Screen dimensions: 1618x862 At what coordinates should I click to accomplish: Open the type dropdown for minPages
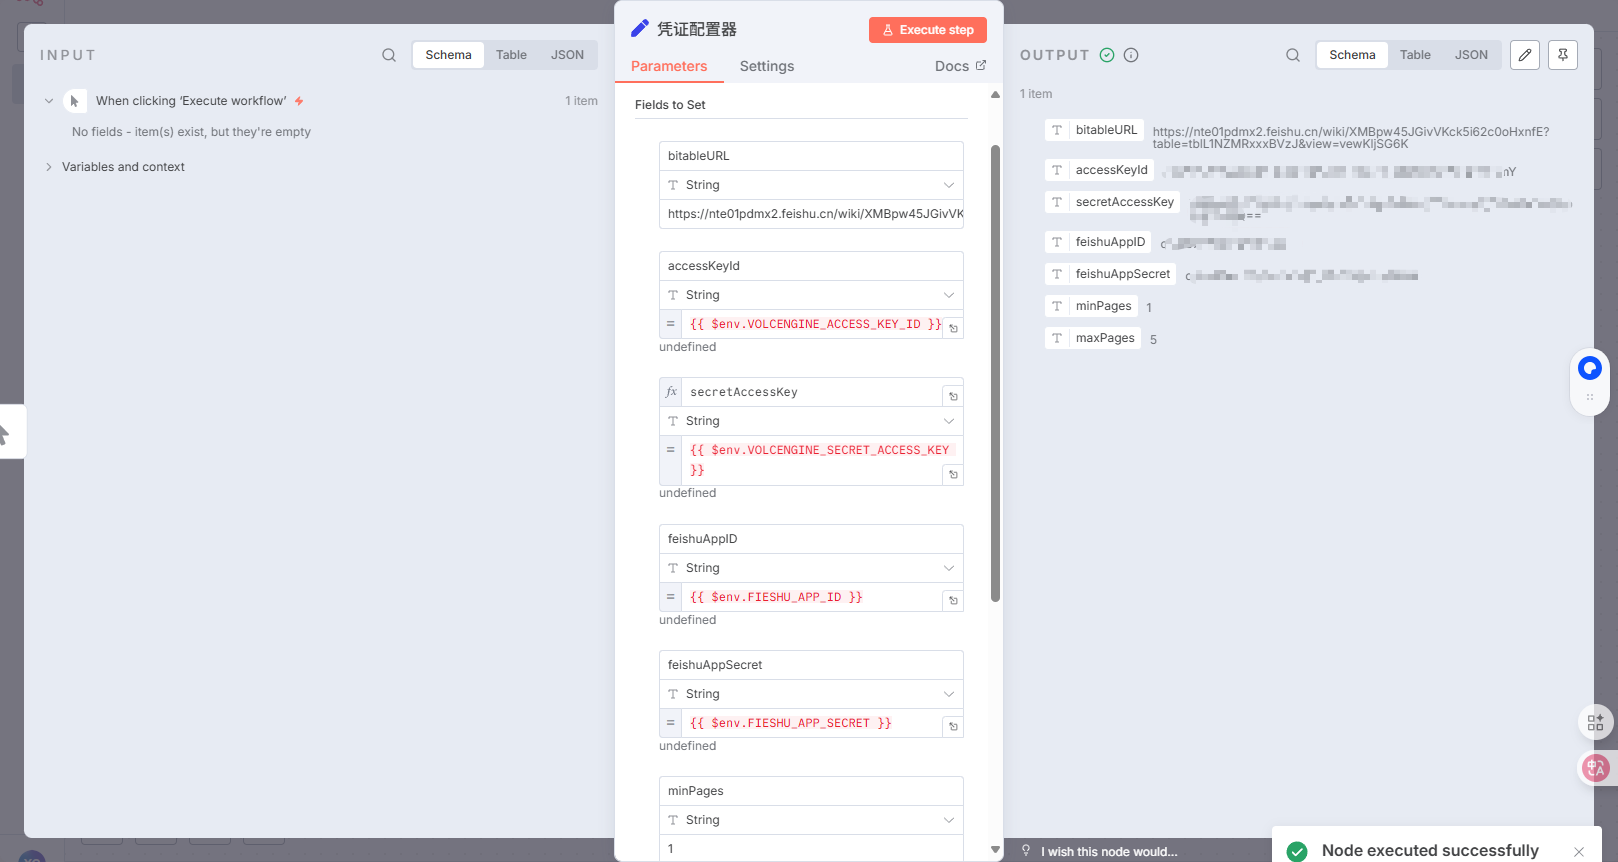coord(811,820)
